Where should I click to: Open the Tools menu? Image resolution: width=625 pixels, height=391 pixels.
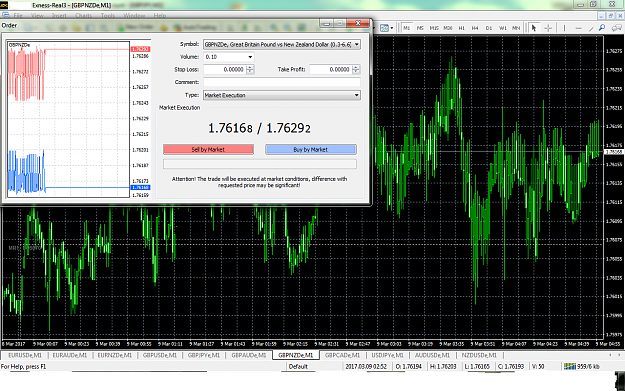(107, 16)
